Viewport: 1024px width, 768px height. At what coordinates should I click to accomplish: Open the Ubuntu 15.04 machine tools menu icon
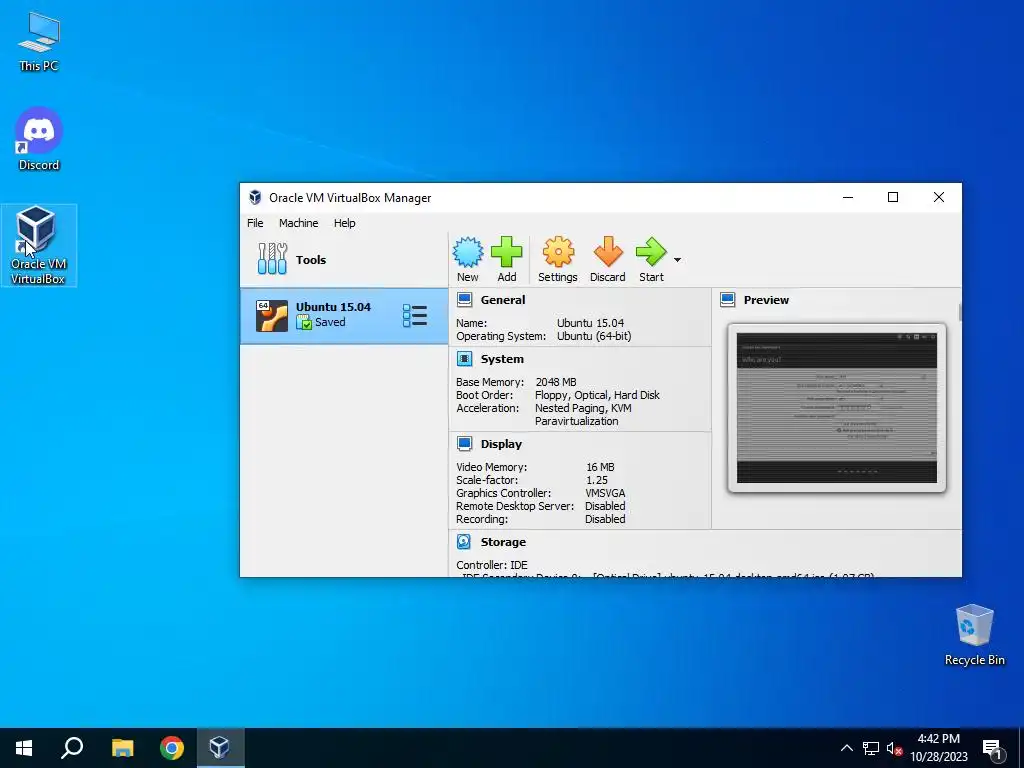[x=415, y=316]
